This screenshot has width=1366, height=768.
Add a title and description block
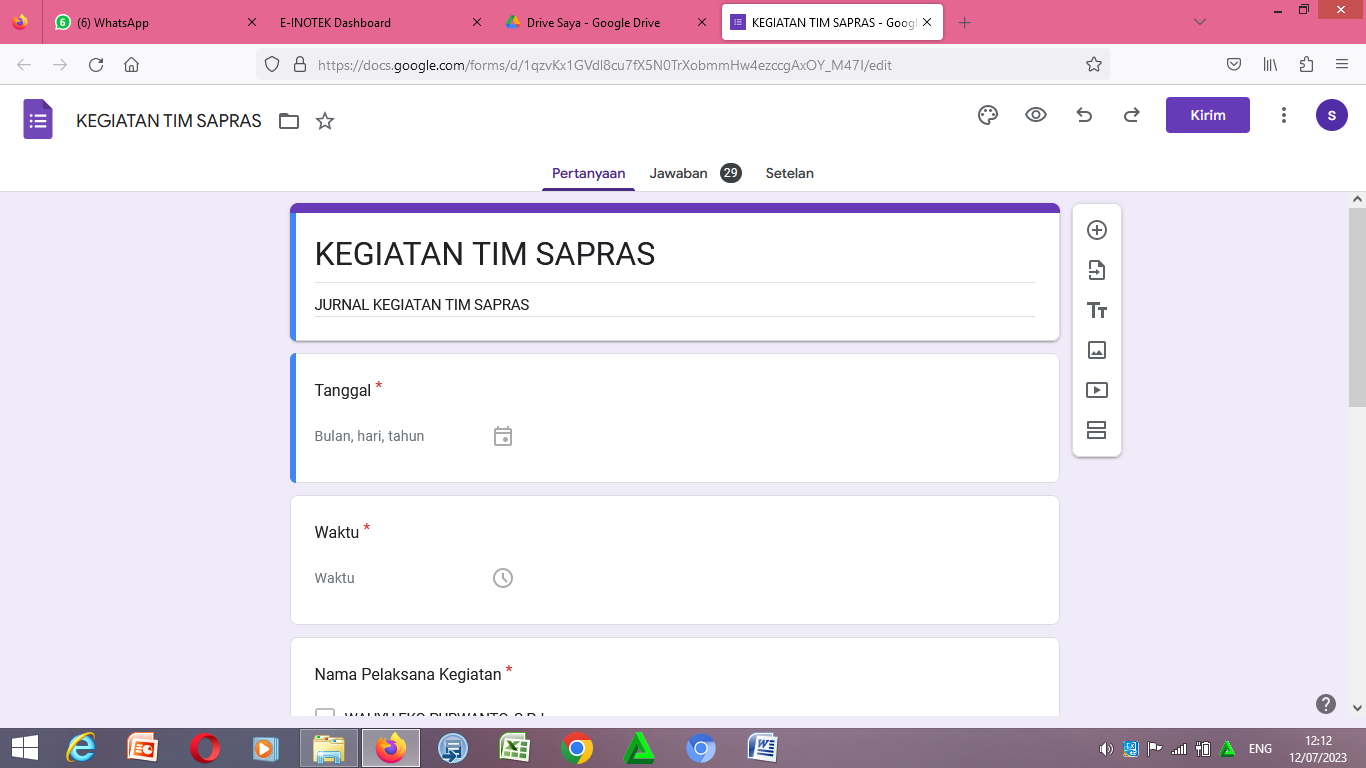1097,310
